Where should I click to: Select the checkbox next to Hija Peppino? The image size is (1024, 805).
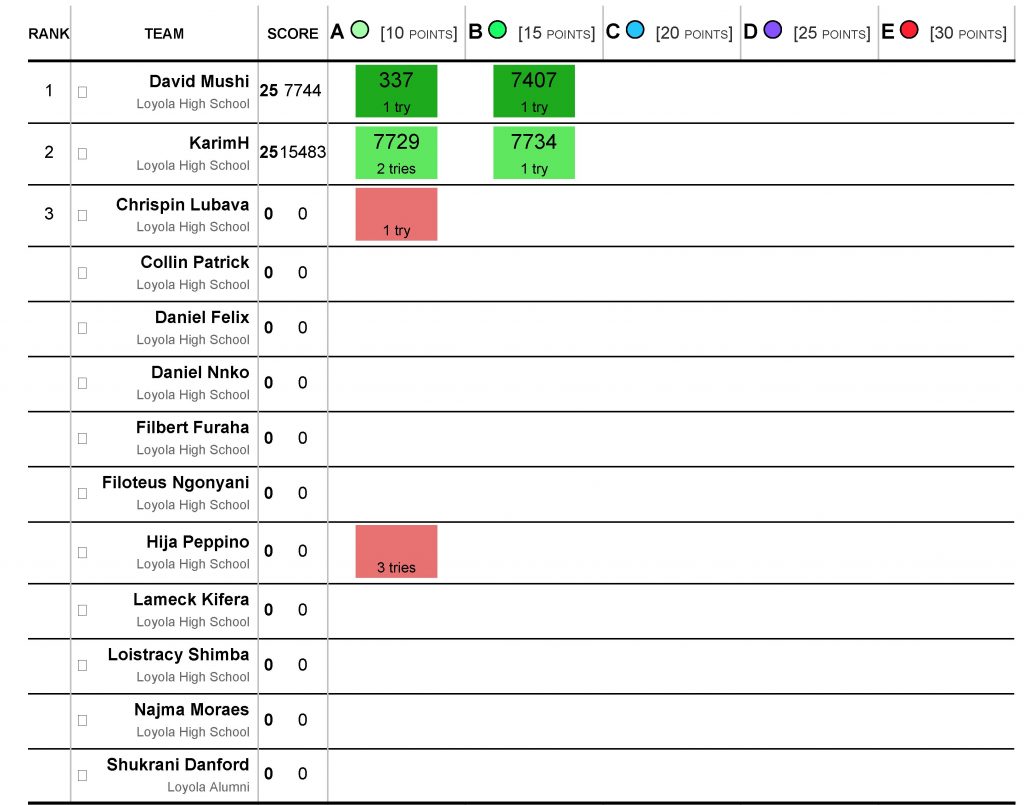tap(82, 552)
